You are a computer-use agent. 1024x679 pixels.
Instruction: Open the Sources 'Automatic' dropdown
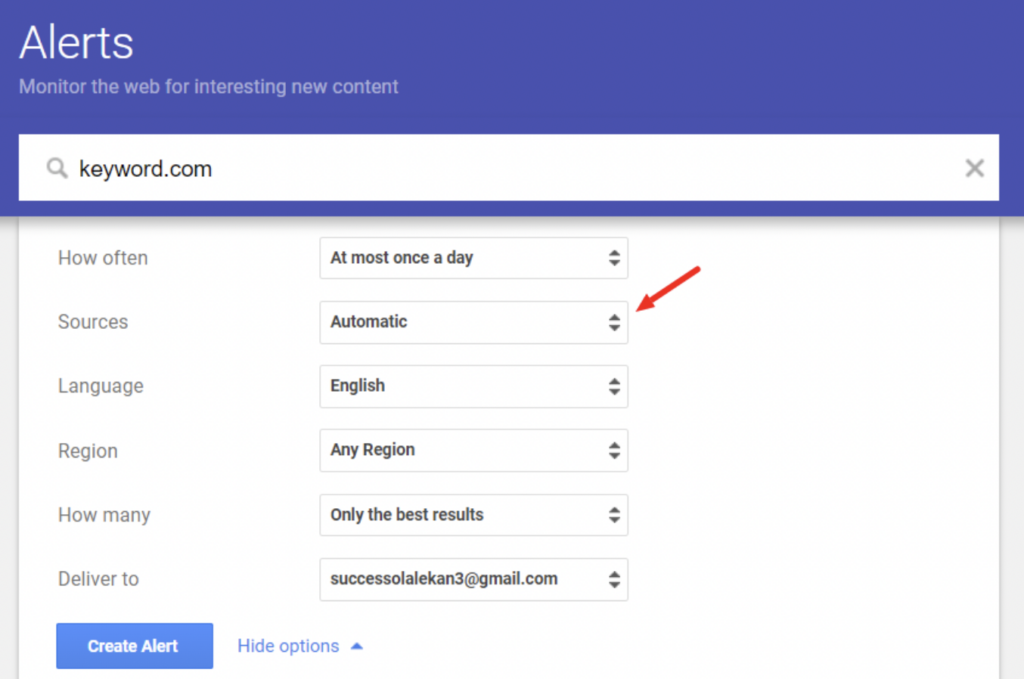point(460,322)
